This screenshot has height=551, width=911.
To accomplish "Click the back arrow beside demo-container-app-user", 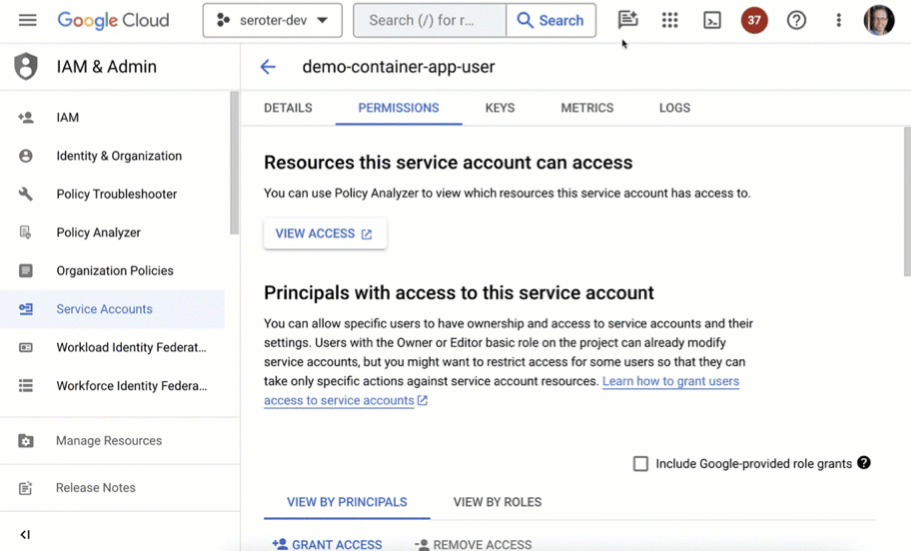I will [x=268, y=67].
